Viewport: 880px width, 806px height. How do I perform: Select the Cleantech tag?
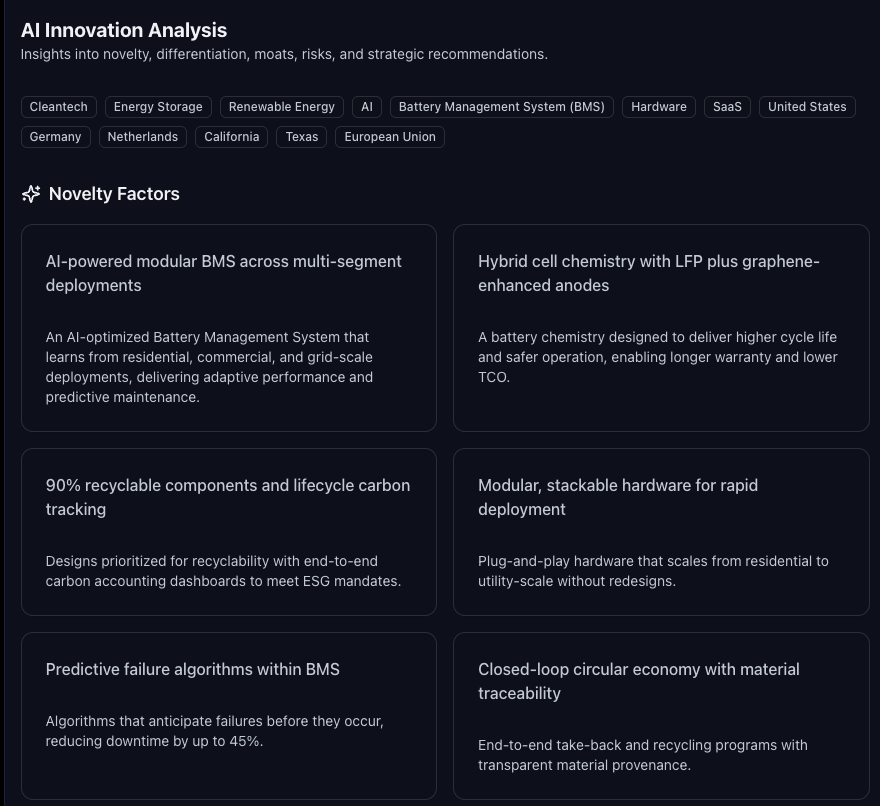pos(59,107)
